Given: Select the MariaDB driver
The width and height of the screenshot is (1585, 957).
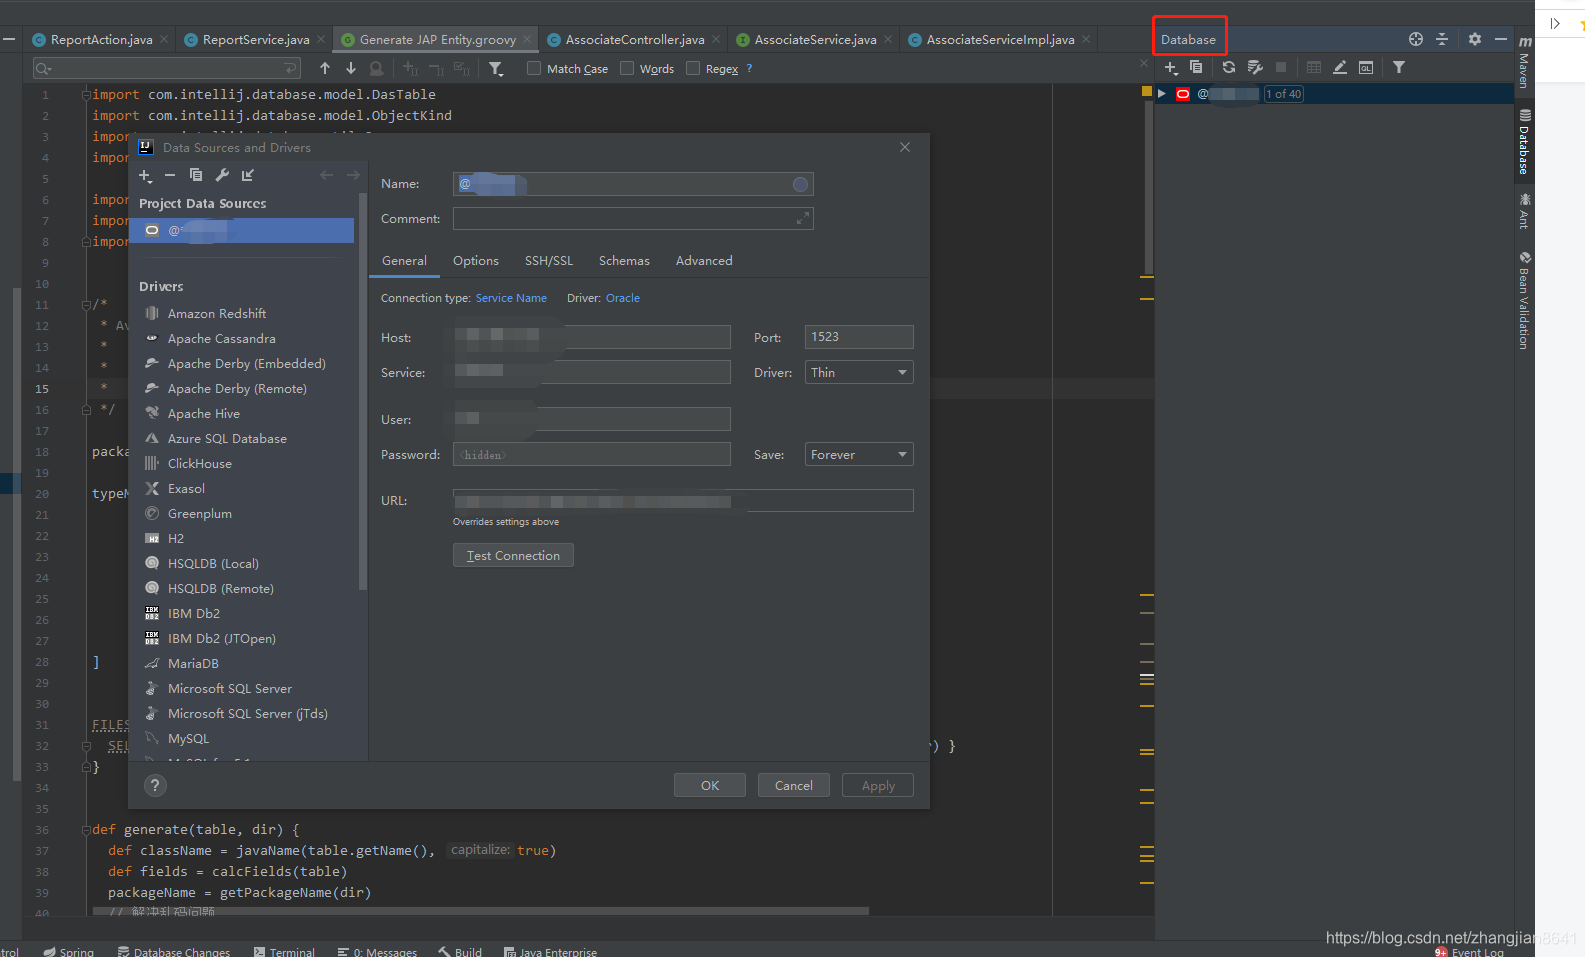Looking at the screenshot, I should pyautogui.click(x=193, y=664).
